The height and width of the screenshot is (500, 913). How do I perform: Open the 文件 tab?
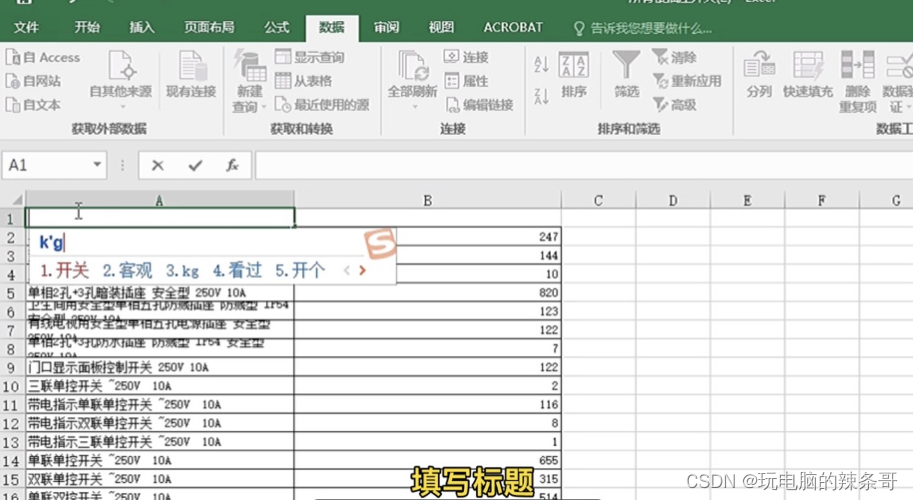tap(26, 27)
